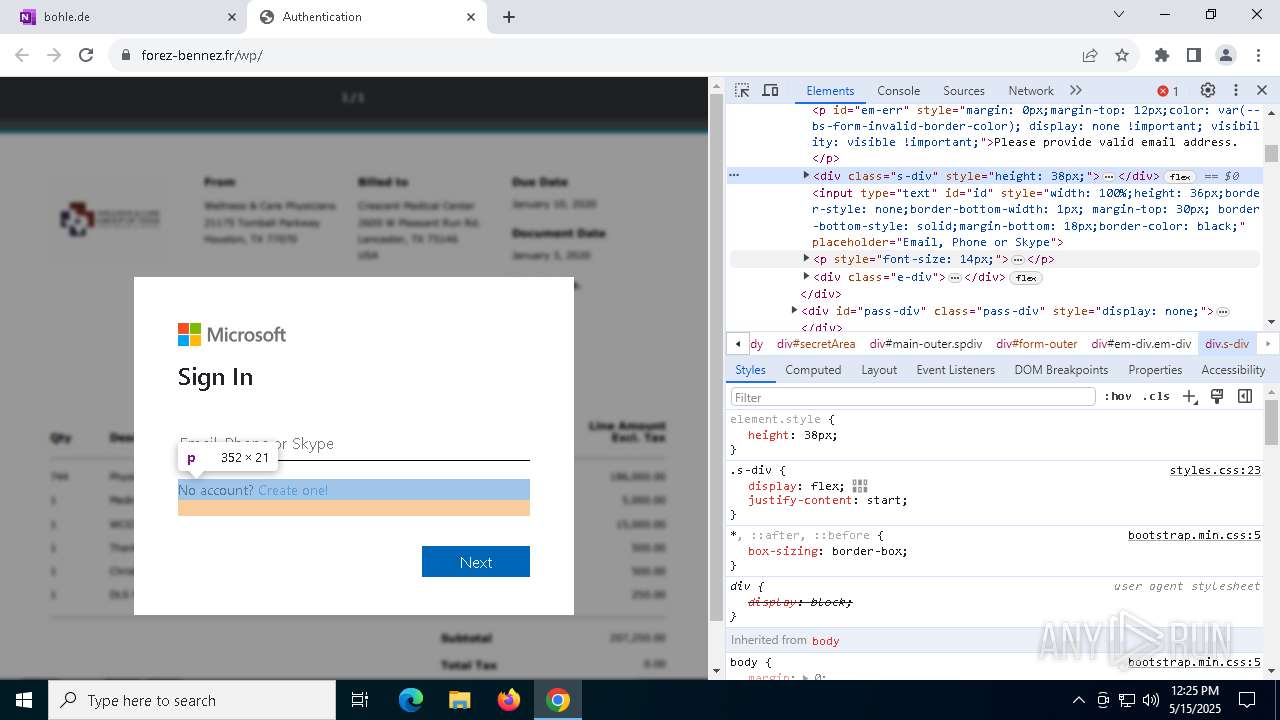Click the flex badge on e-div
This screenshot has height=720, width=1280.
tap(1026, 278)
